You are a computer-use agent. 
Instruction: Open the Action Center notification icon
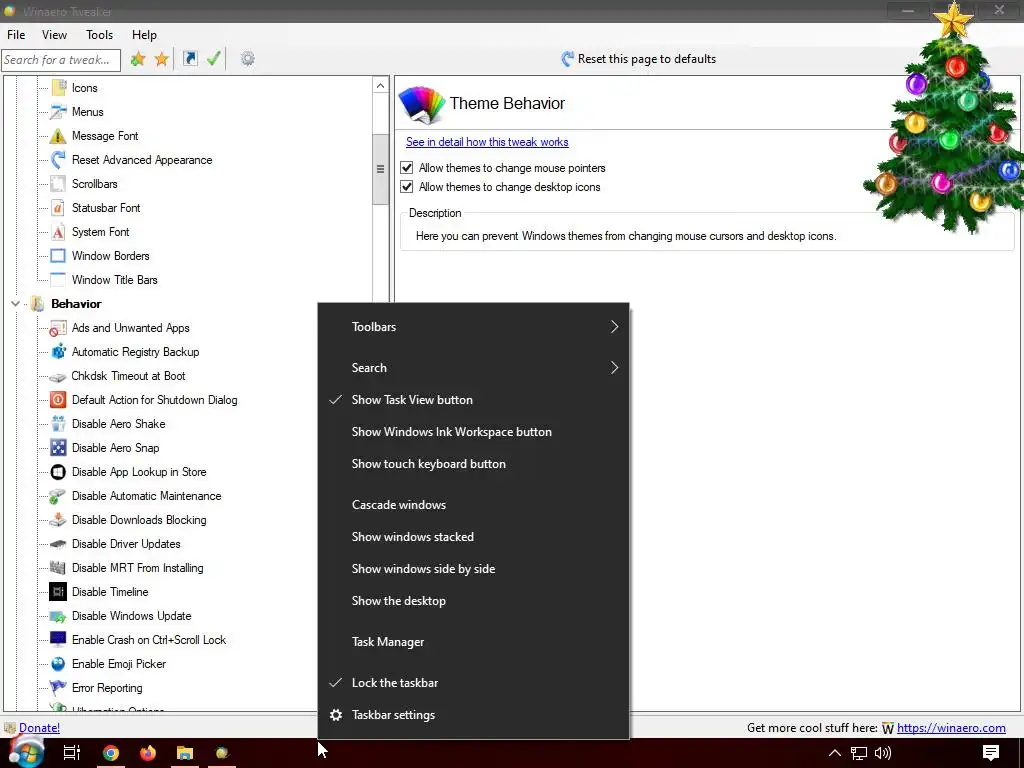pyautogui.click(x=991, y=753)
